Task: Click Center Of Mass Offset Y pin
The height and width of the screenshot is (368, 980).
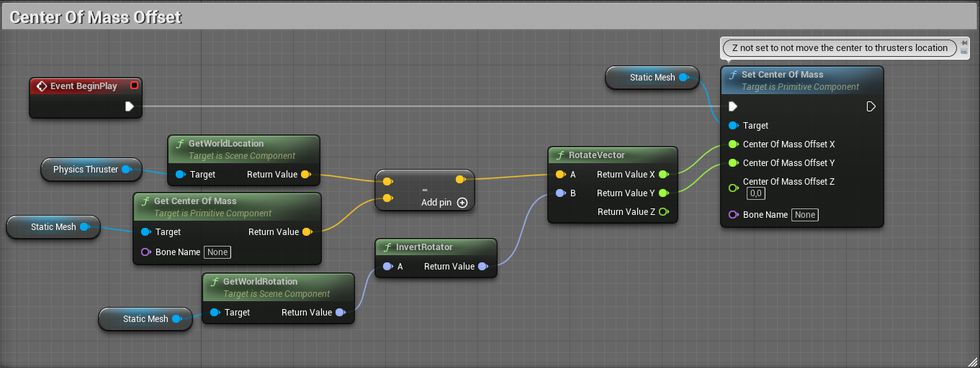Action: (x=733, y=162)
